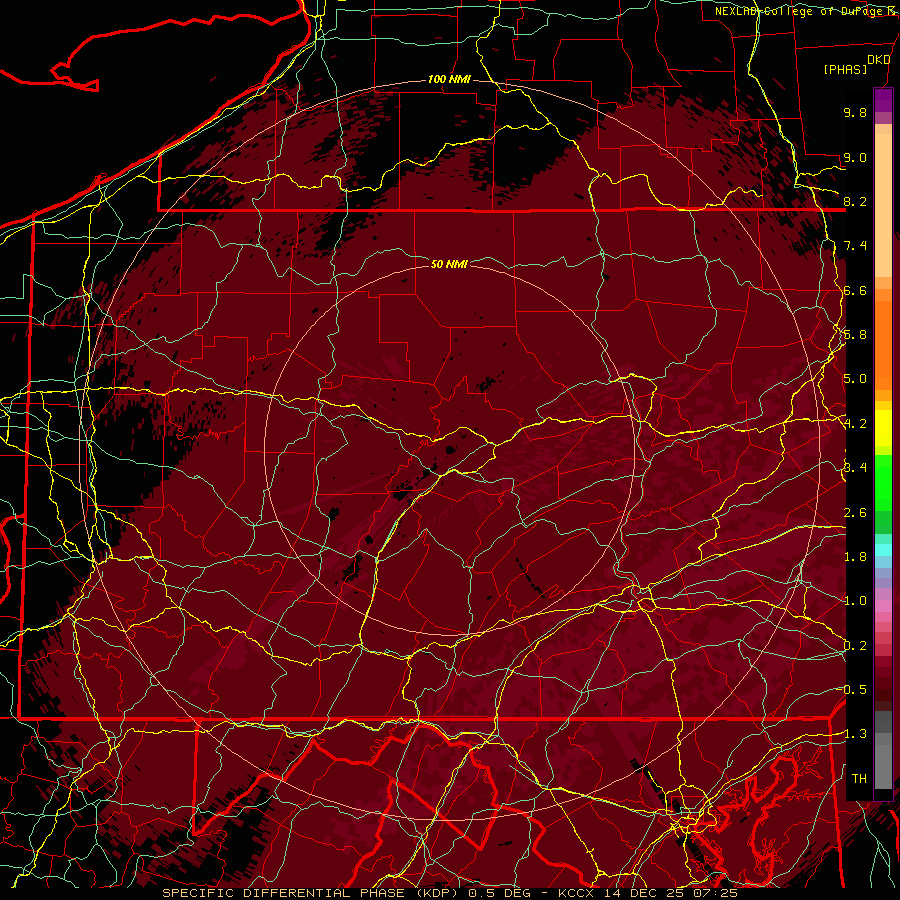Screen dimensions: 900x900
Task: Click the 5.0 scale value label
Action: click(855, 379)
